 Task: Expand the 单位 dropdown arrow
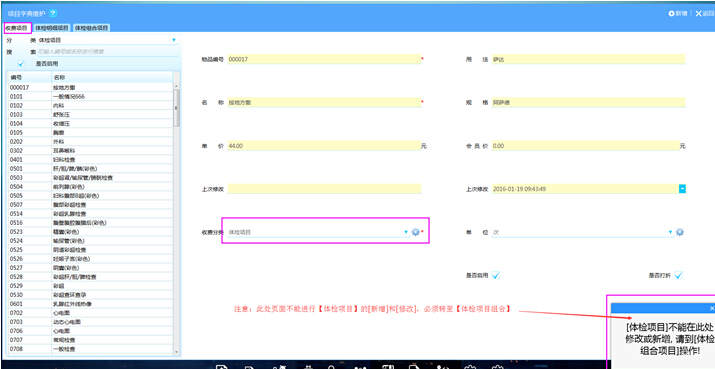click(670, 232)
